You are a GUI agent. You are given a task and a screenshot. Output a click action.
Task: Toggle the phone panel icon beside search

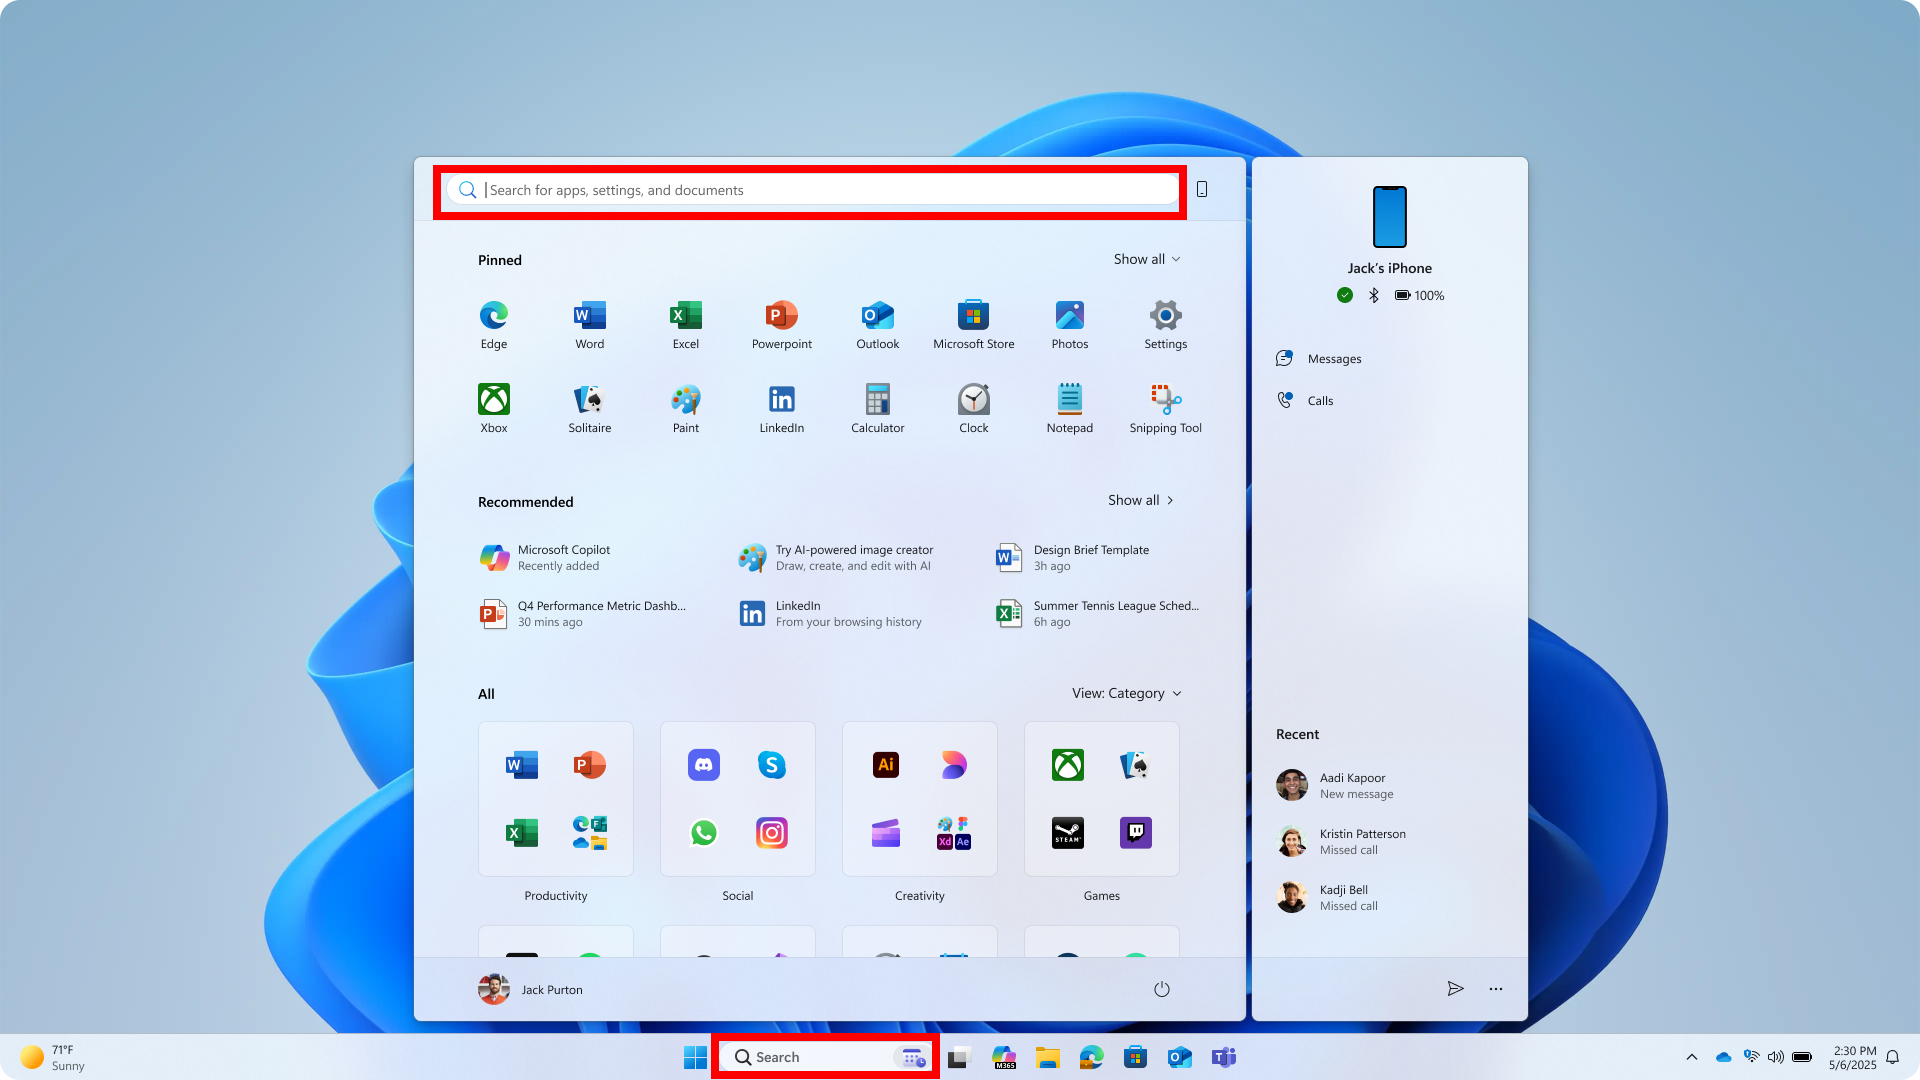tap(1202, 189)
